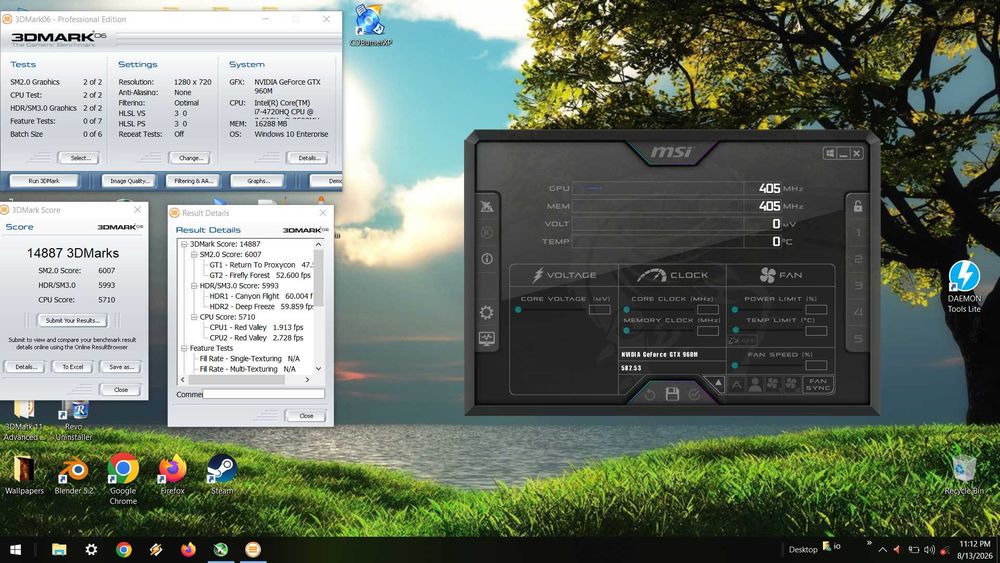The width and height of the screenshot is (1000, 563).
Task: Click the Afterburner save profile floppy icon
Action: tap(672, 394)
